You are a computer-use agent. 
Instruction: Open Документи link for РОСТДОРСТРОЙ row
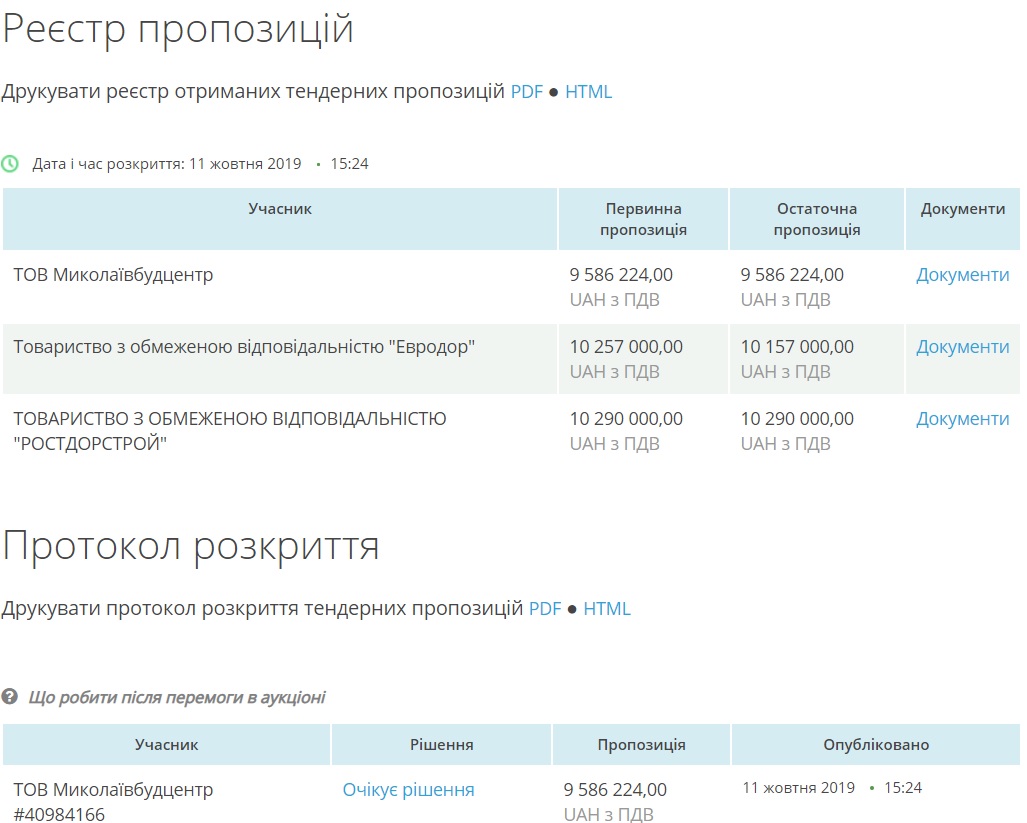click(962, 419)
